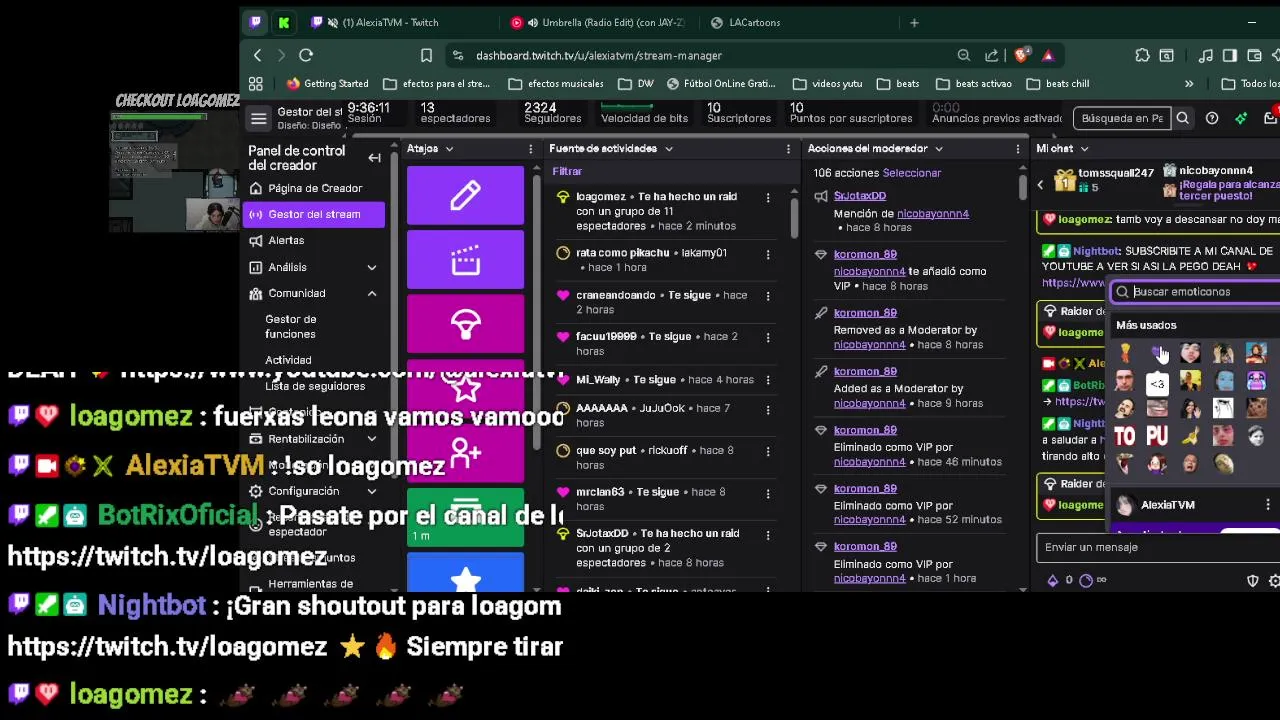The image size is (1280, 720).
Task: Open the Atajos panel three-dot menu
Action: point(531,149)
